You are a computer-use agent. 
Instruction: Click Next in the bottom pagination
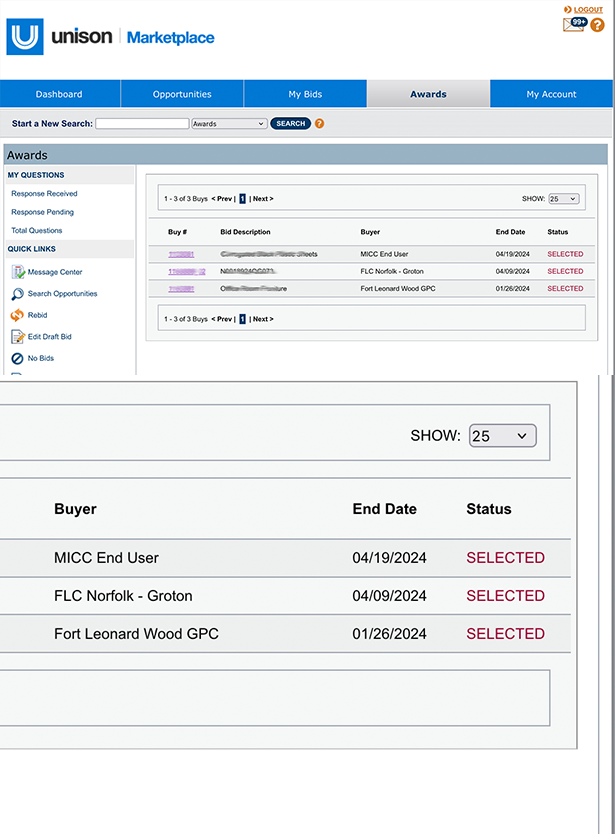[x=262, y=319]
